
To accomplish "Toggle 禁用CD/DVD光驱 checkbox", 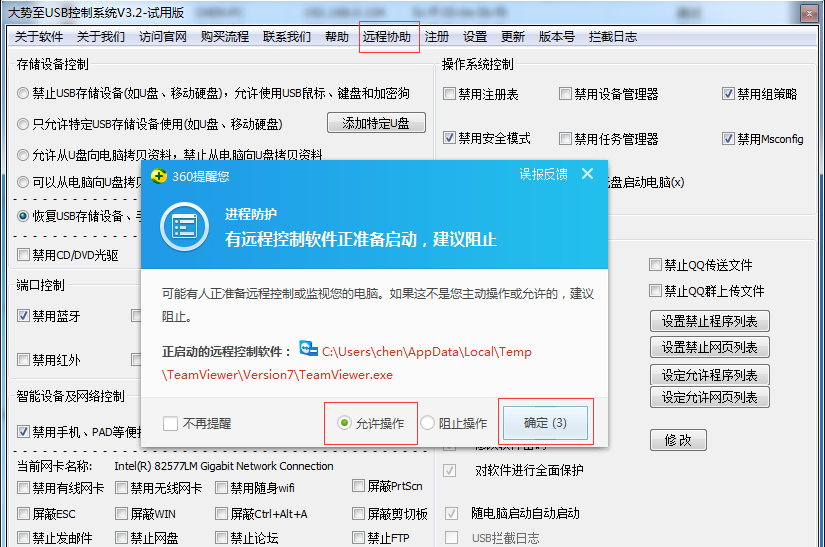I will click(x=23, y=255).
